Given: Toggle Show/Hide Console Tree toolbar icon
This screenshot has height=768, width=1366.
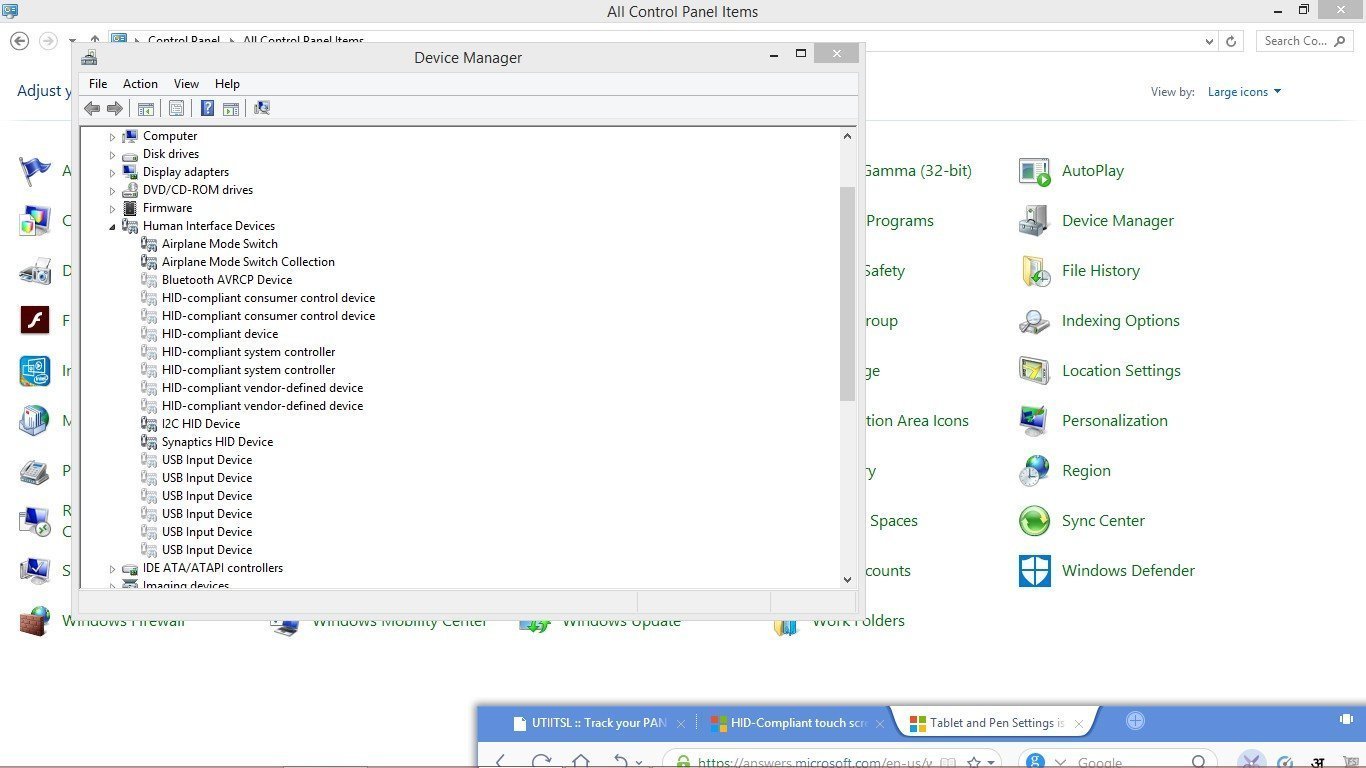Looking at the screenshot, I should [146, 108].
